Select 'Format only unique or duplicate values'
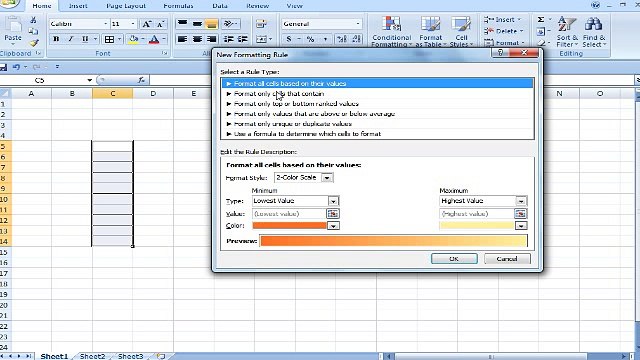 pos(378,124)
